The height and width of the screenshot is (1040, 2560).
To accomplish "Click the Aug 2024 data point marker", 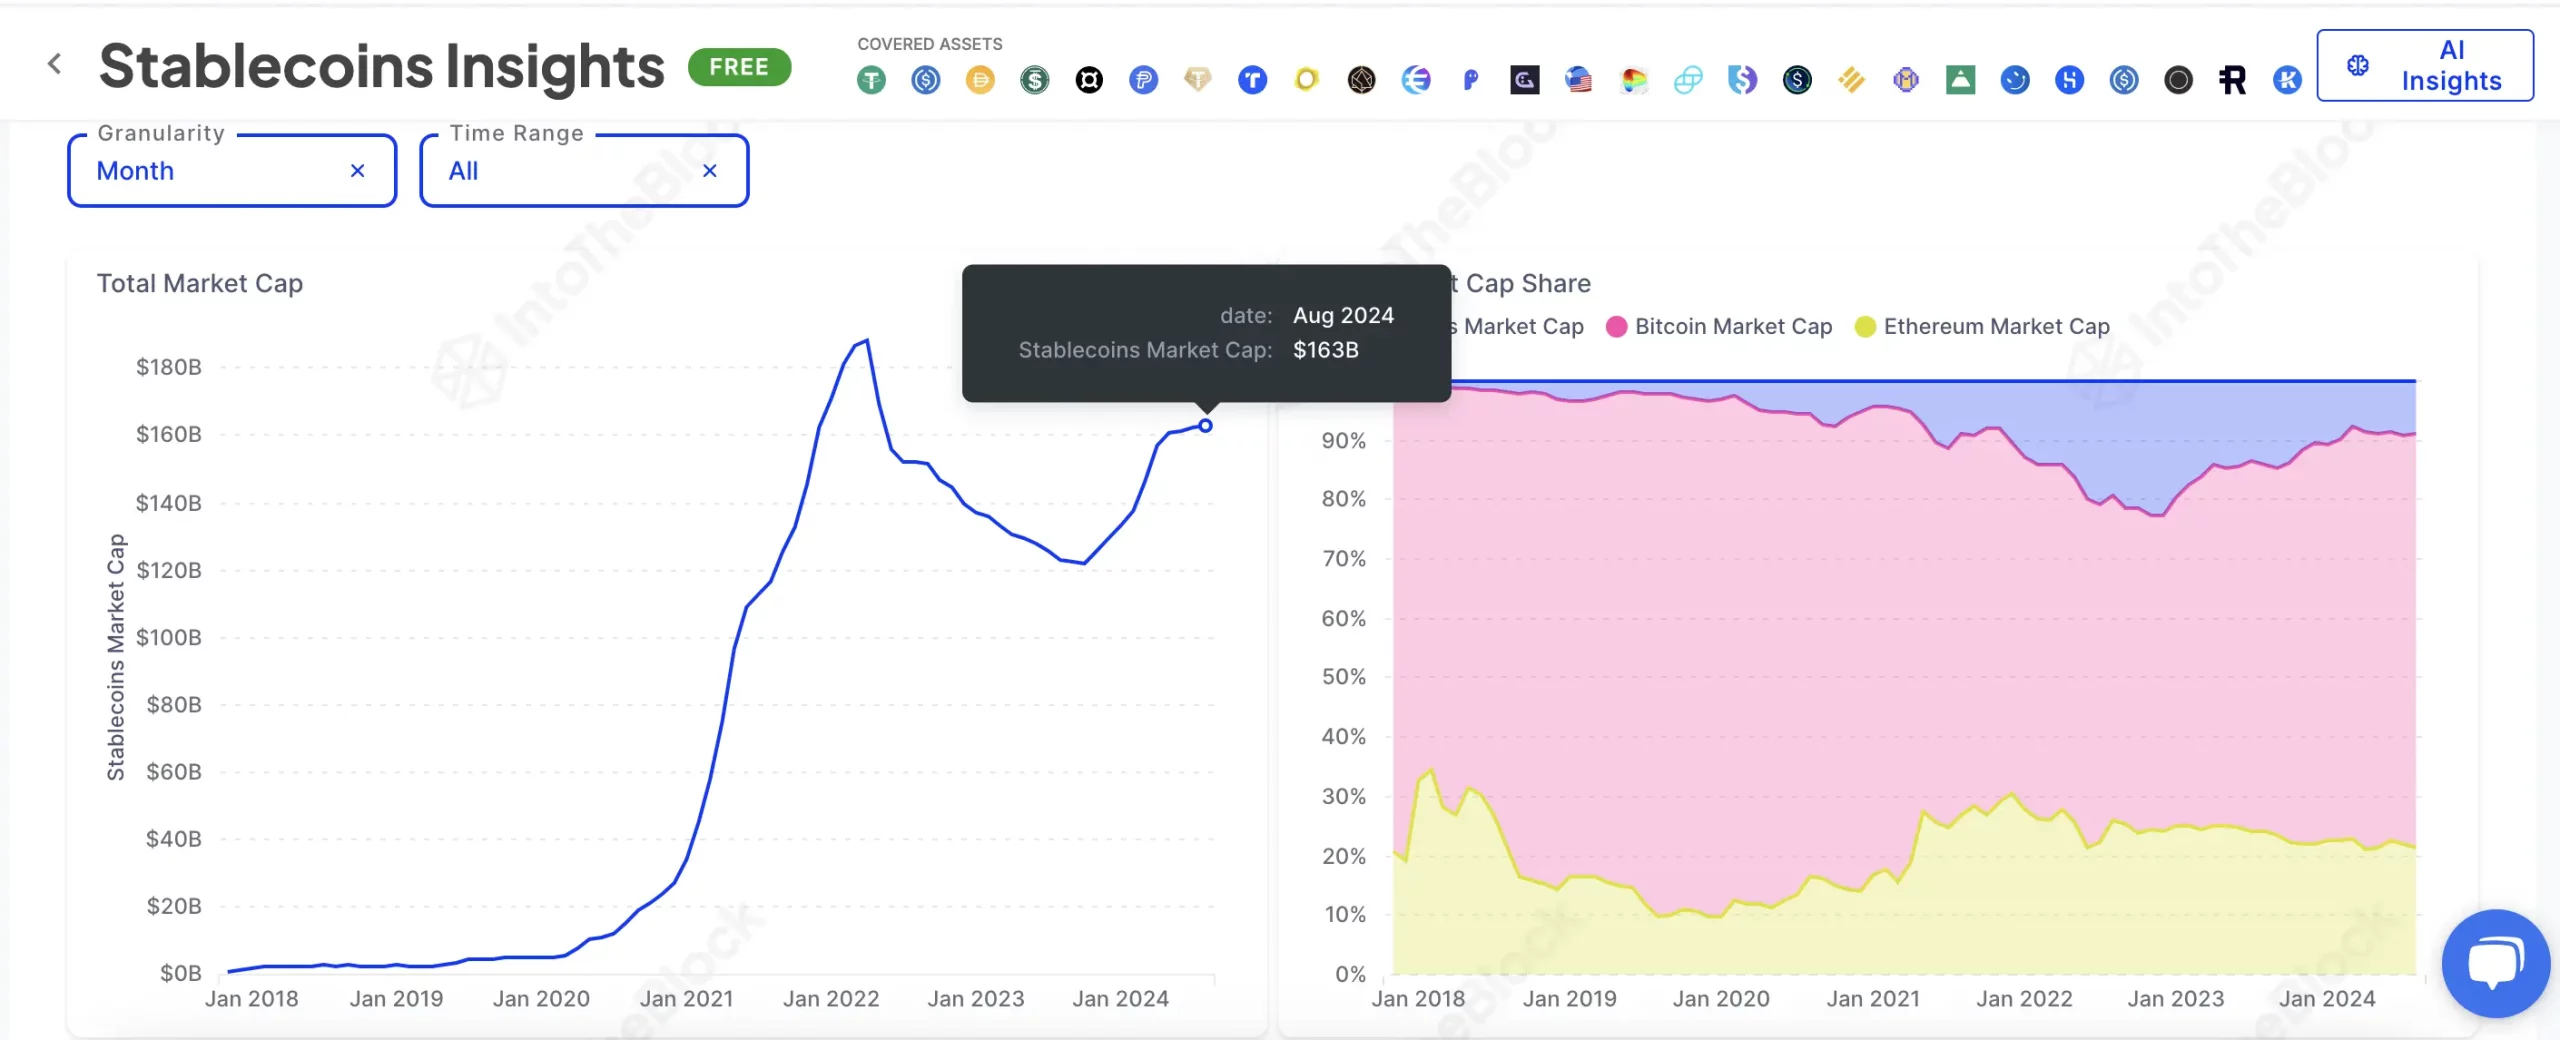I will click(x=1206, y=426).
